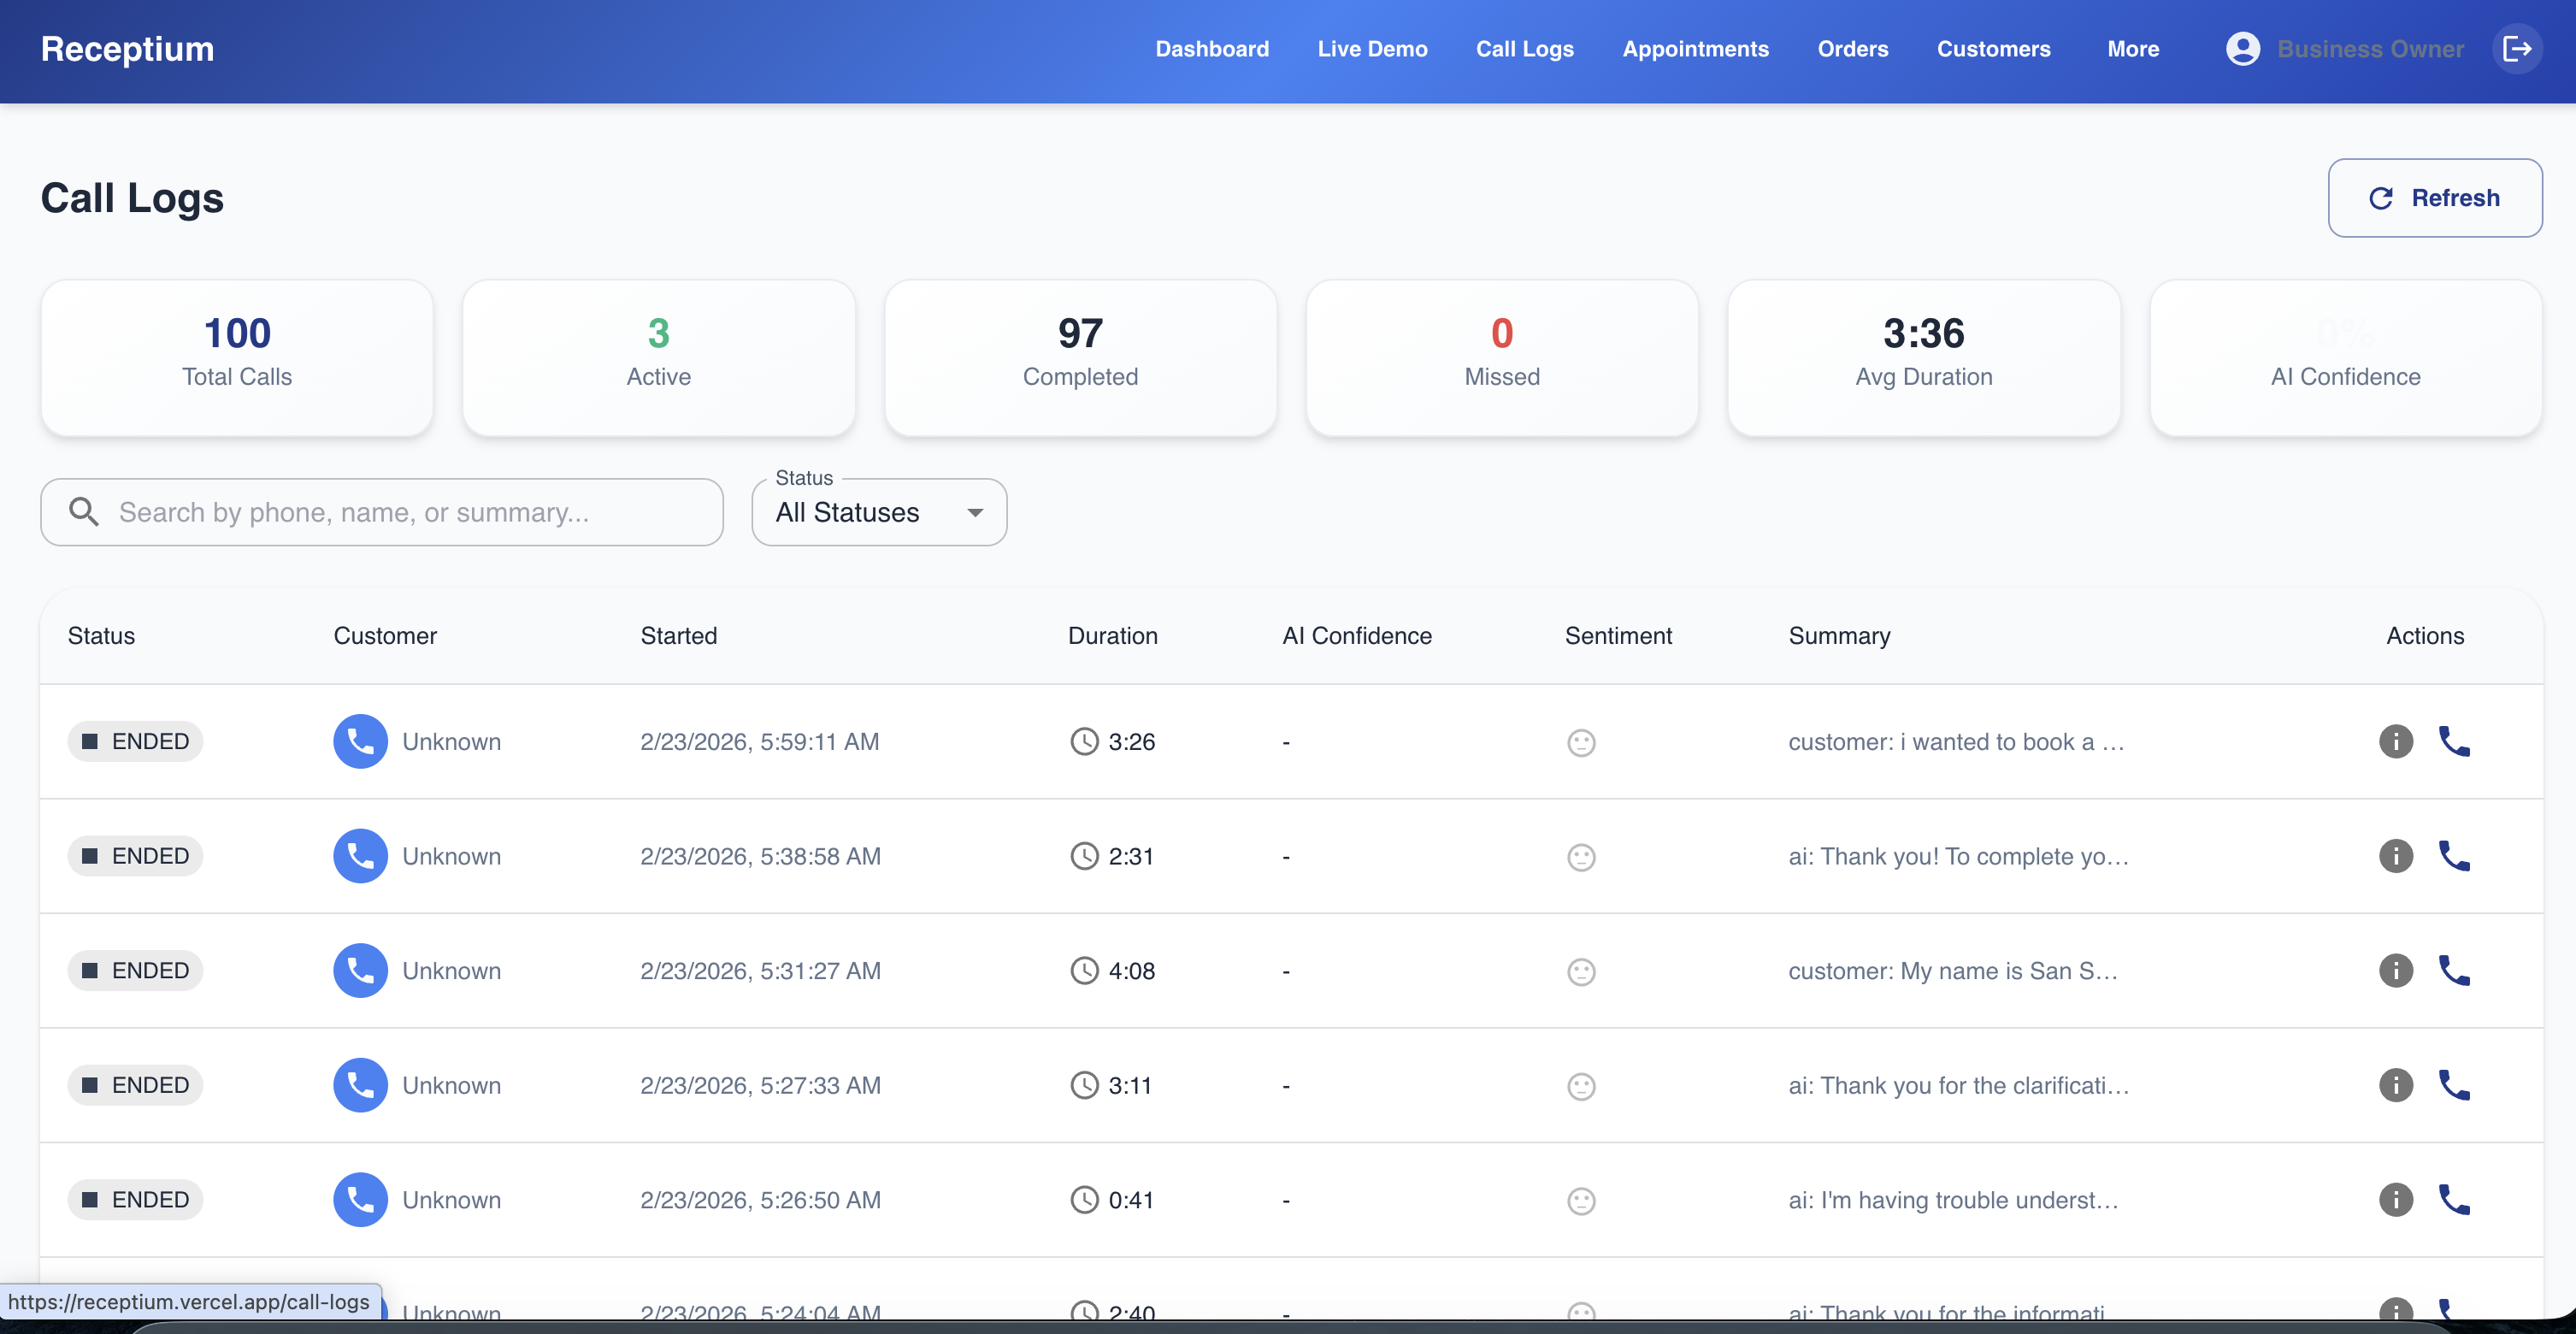Image resolution: width=2576 pixels, height=1334 pixels.
Task: Click the Started column header
Action: (x=678, y=636)
